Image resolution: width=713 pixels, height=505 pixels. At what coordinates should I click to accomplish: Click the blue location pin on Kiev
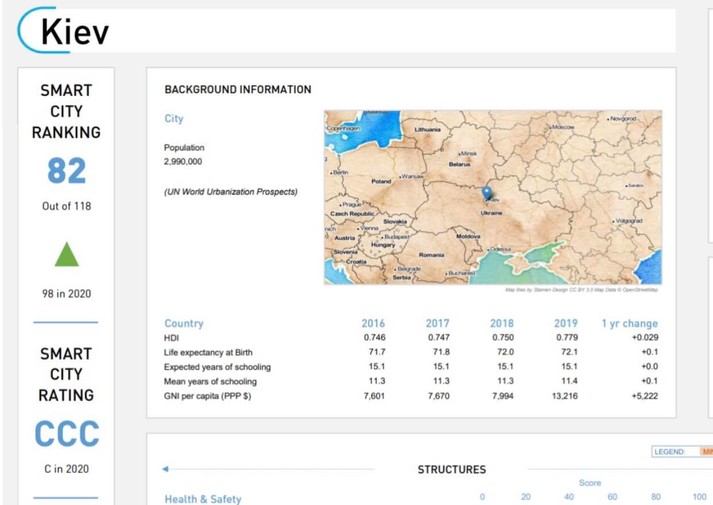point(487,193)
